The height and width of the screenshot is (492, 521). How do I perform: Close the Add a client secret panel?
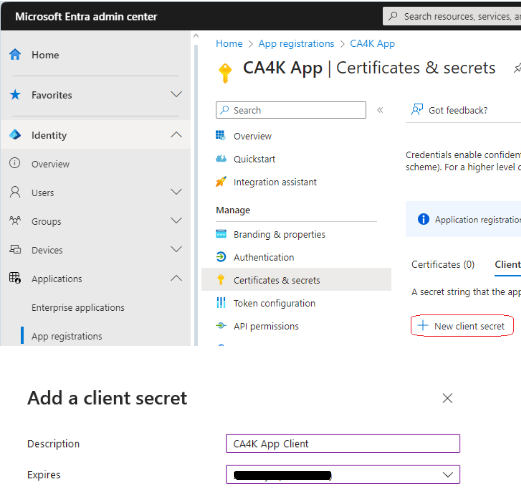click(447, 398)
